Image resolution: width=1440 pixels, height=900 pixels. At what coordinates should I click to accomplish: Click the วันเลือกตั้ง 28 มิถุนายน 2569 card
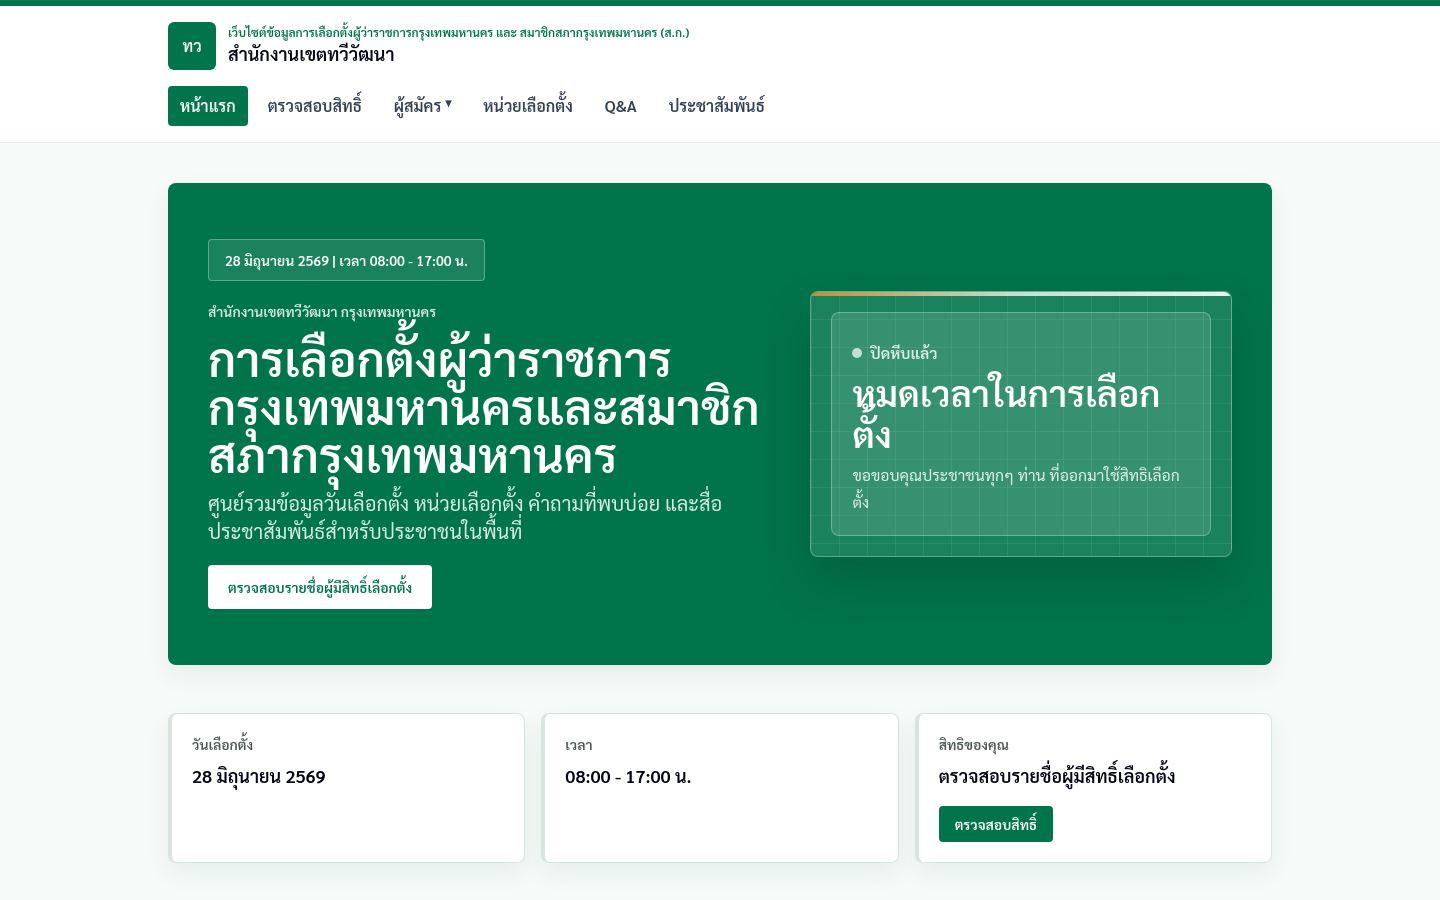pos(347,788)
